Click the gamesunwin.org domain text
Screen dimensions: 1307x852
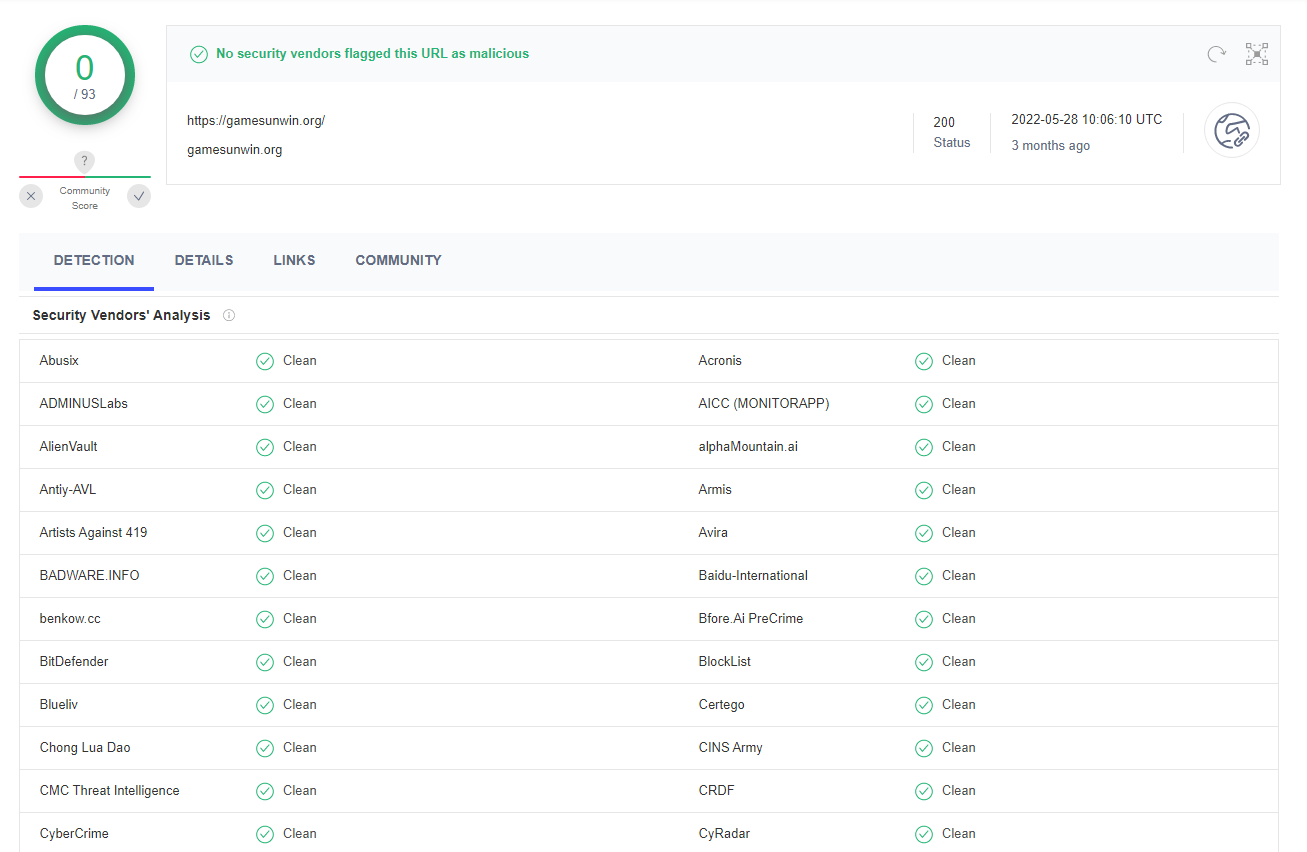[234, 150]
